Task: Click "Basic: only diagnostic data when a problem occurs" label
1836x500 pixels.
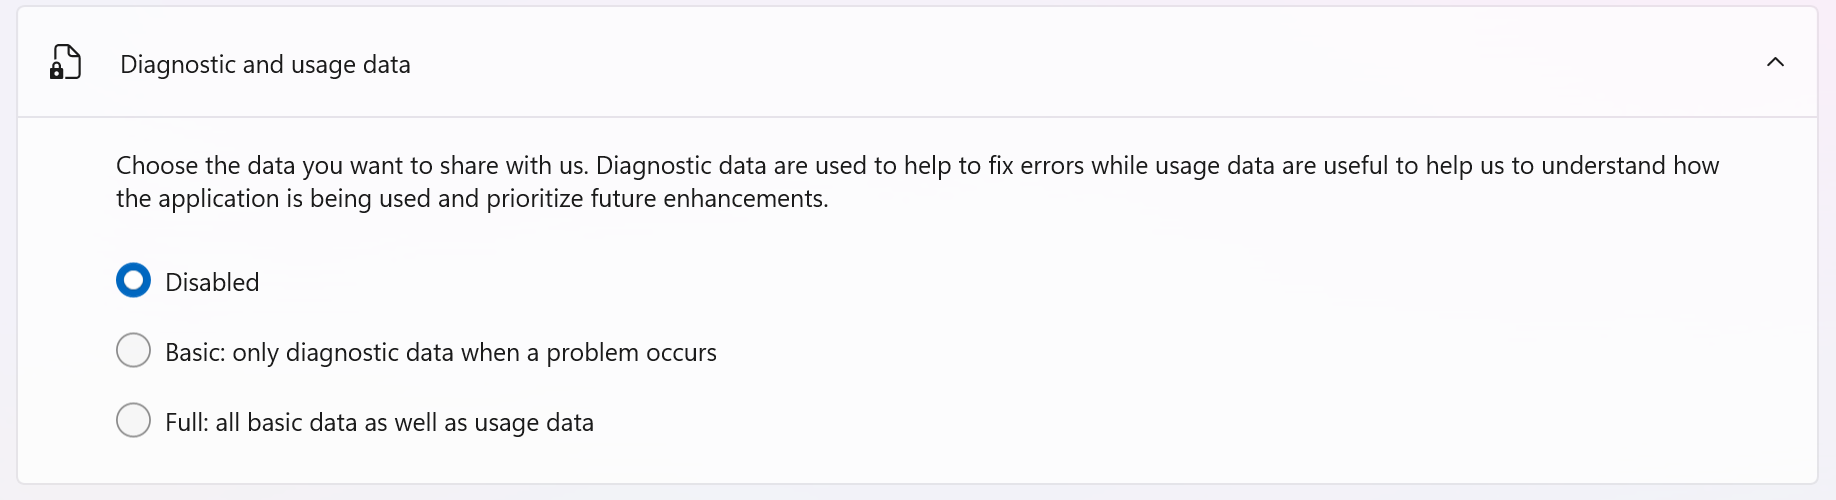Action: pos(440,353)
